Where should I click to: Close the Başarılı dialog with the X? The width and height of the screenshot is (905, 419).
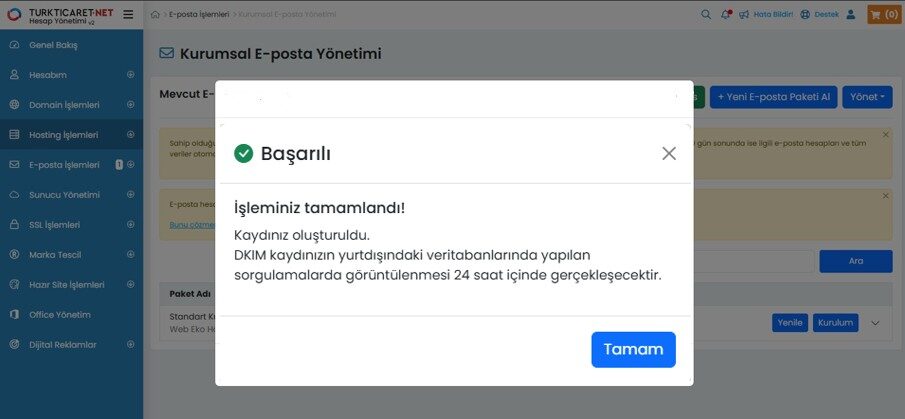[669, 154]
